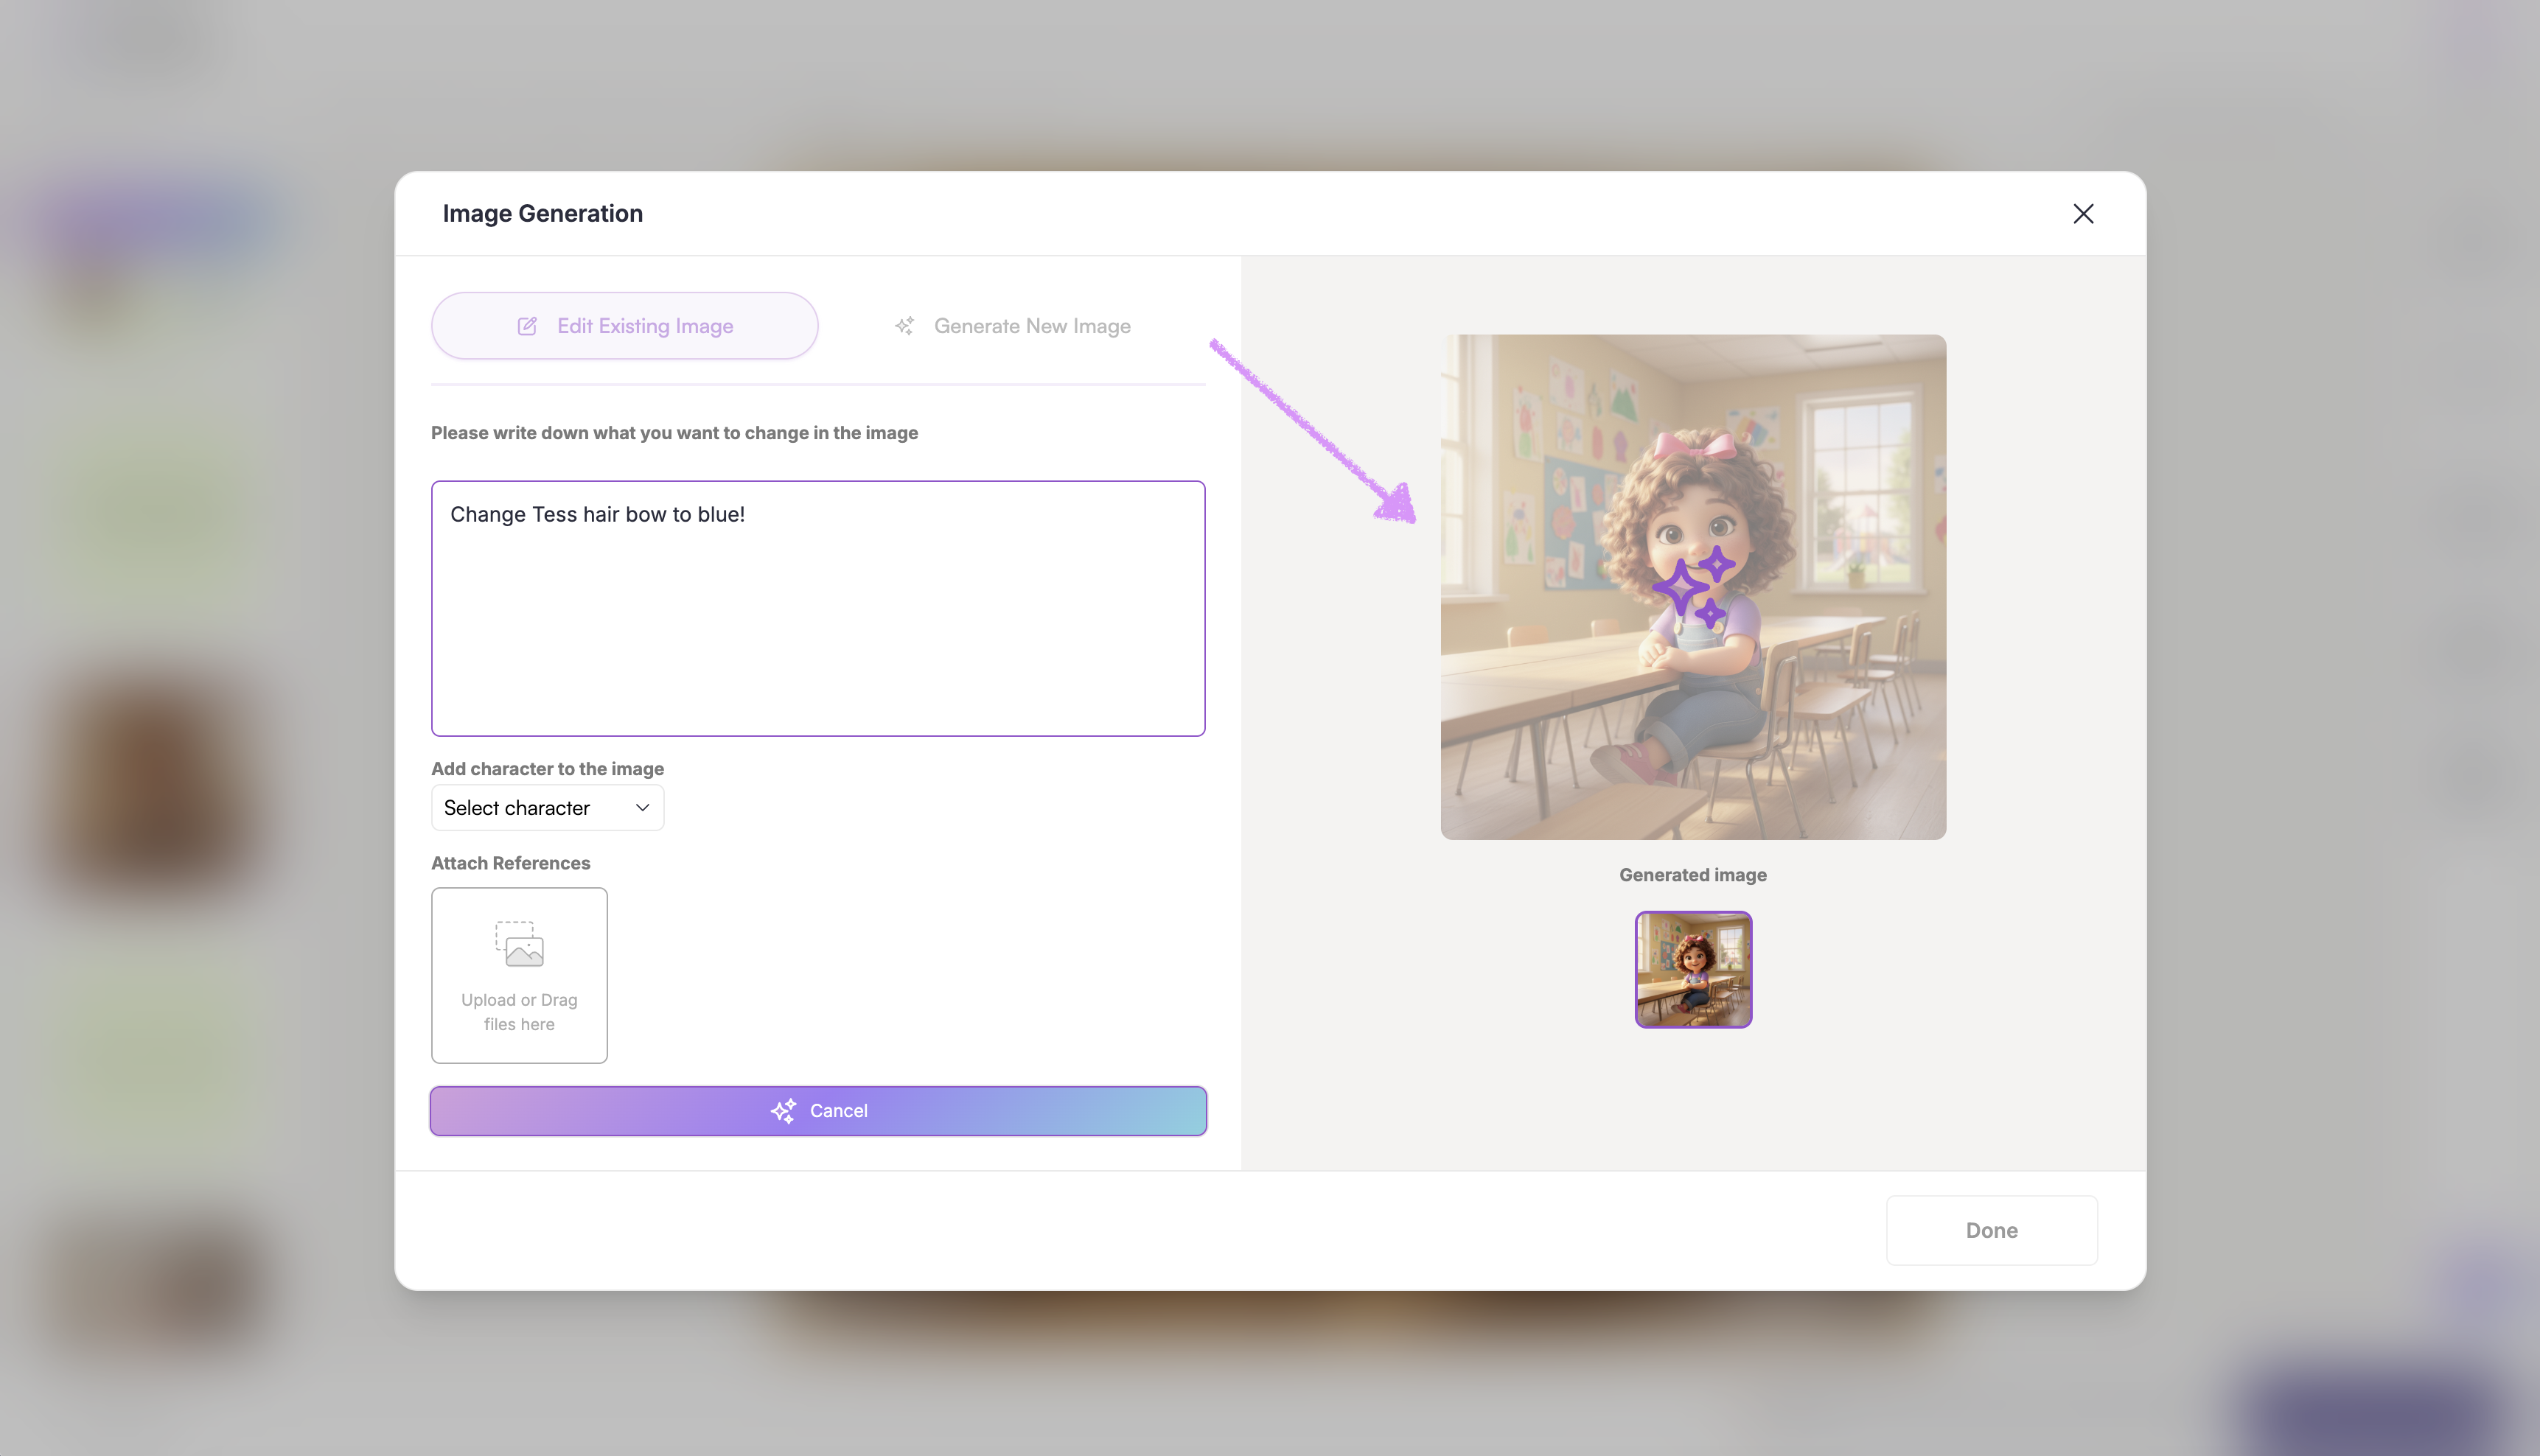Close the Image Generation dialog
Screen dimensions: 2540x1456
(x=2083, y=214)
